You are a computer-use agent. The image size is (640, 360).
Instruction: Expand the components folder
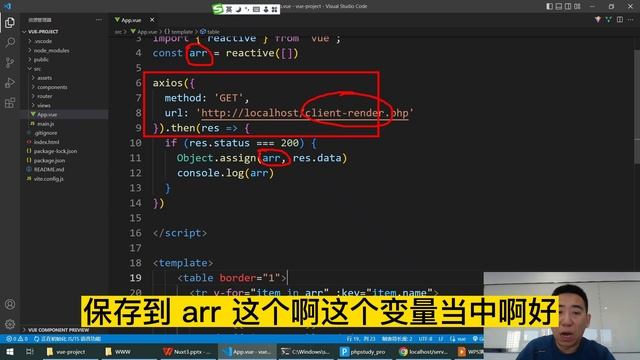click(x=52, y=87)
